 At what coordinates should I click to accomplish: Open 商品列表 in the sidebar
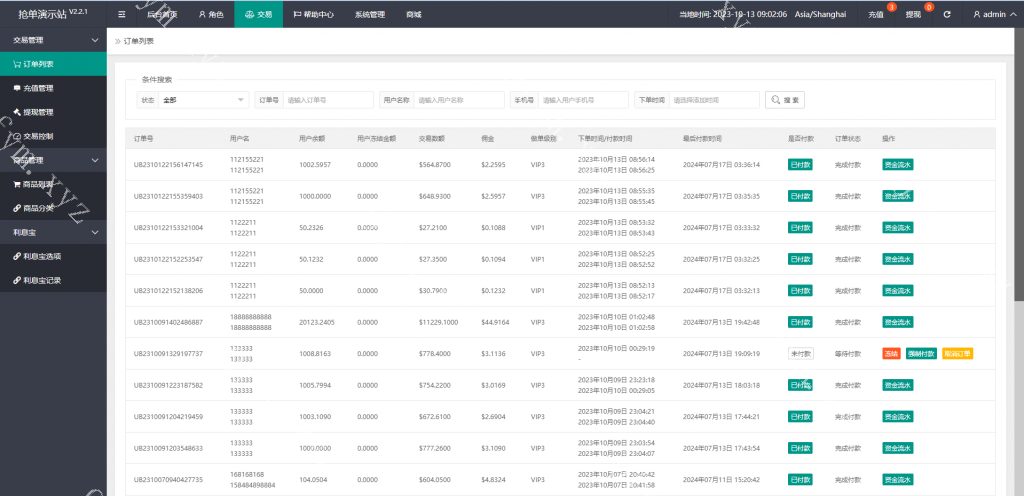pyautogui.click(x=53, y=184)
